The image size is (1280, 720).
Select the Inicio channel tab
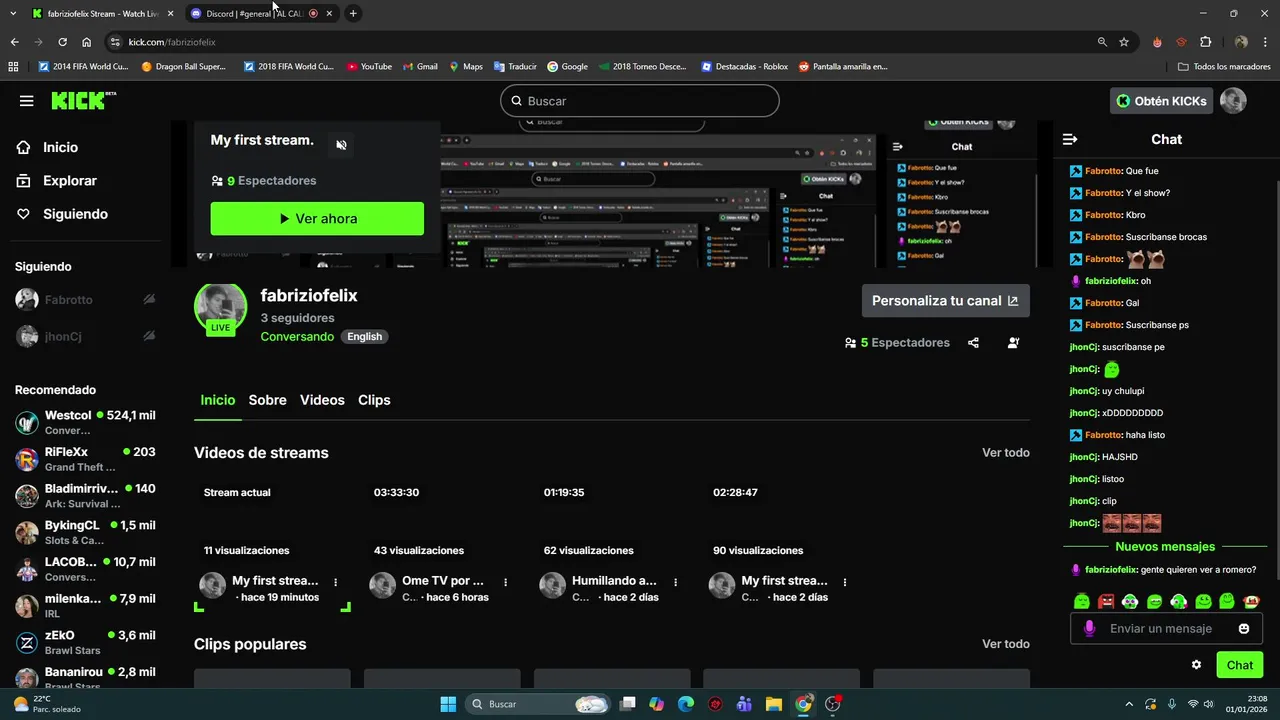218,400
